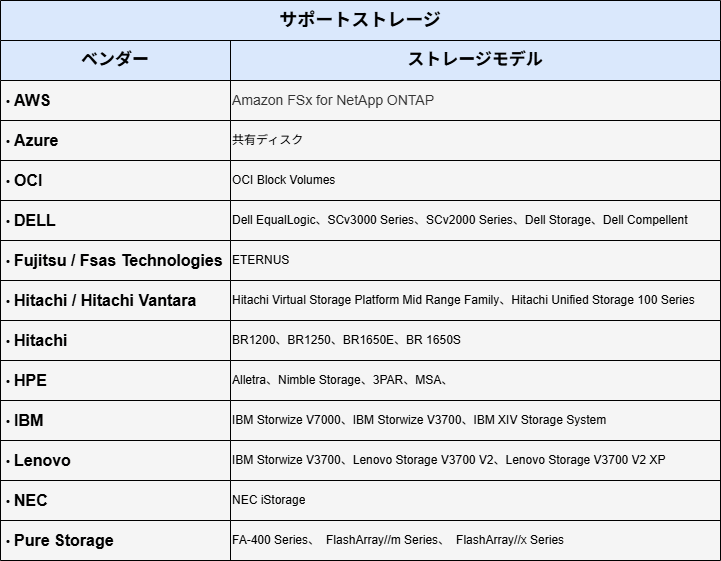Click the サポートストレージ table title
The height and width of the screenshot is (561, 721).
[x=360, y=20]
